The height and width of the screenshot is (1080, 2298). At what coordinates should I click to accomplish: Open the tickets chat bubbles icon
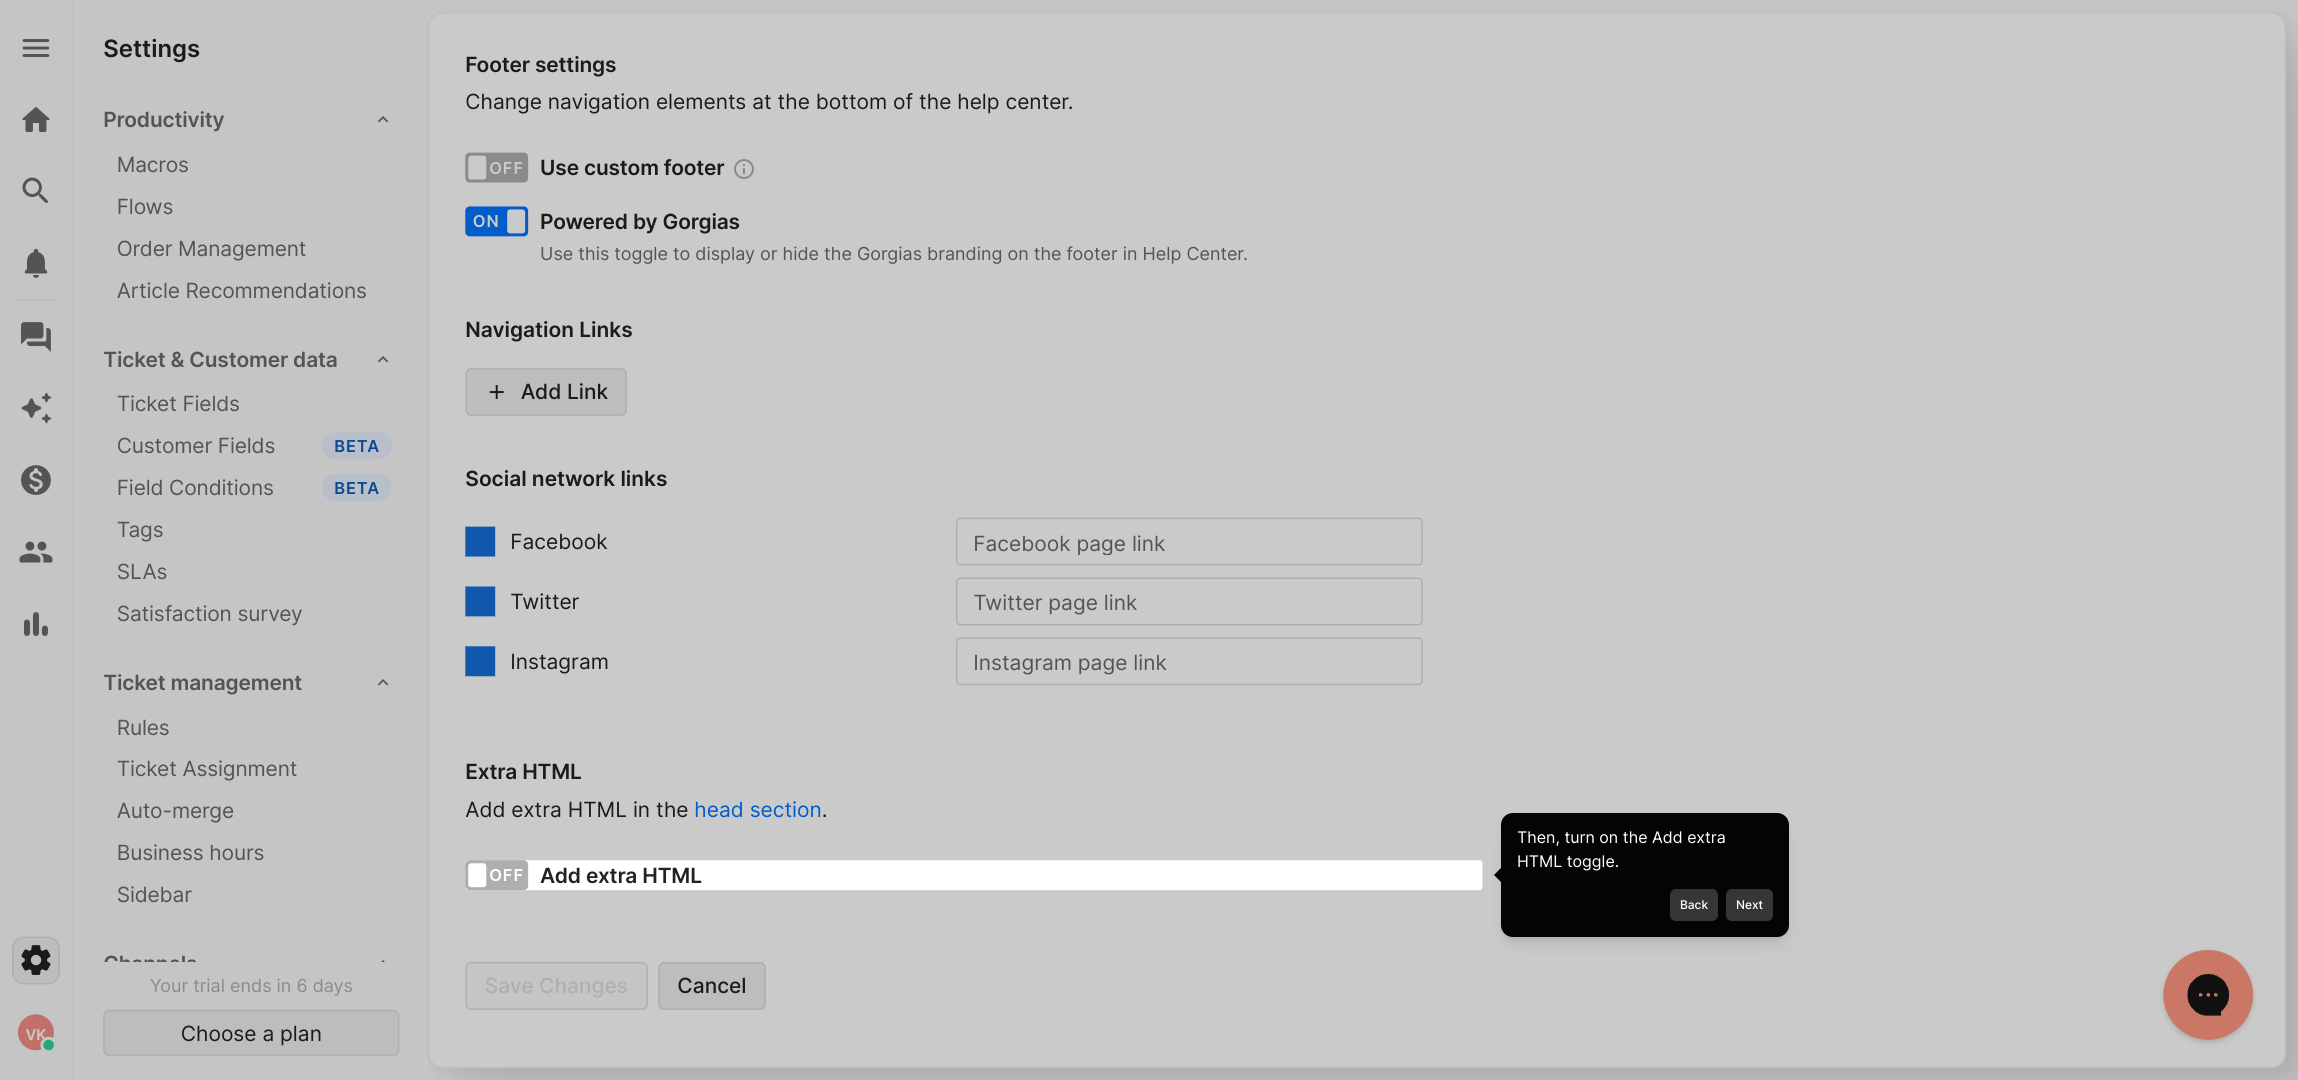pyautogui.click(x=36, y=336)
